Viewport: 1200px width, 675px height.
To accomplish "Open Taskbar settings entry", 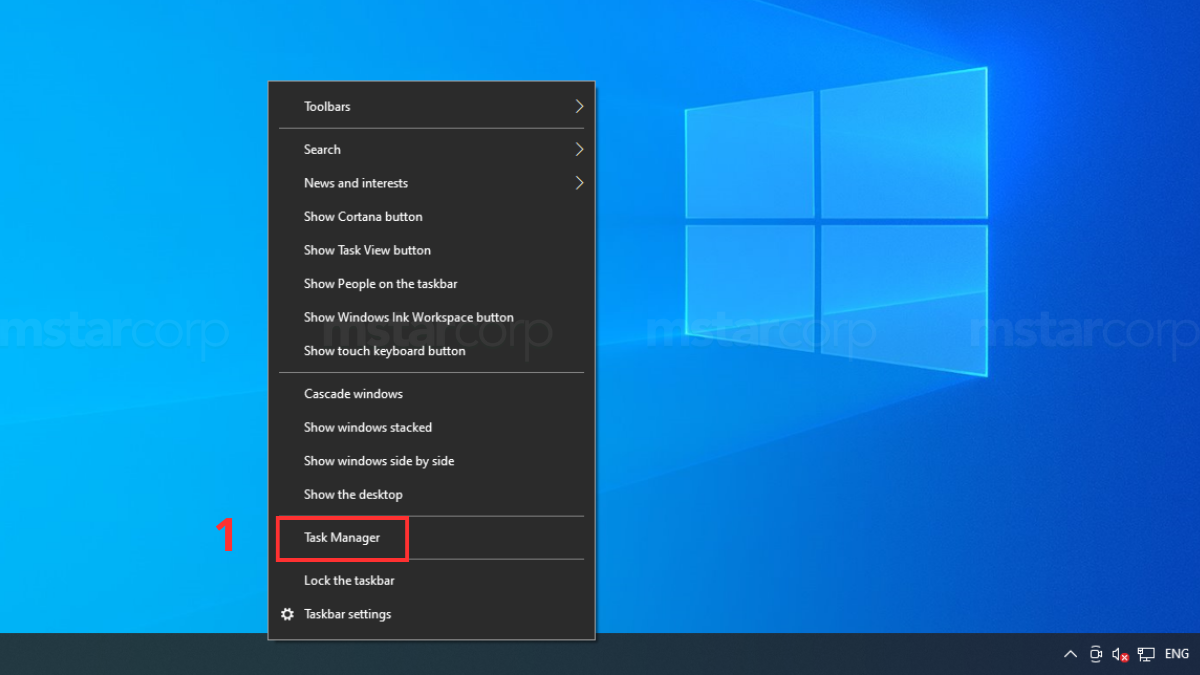I will (x=431, y=614).
